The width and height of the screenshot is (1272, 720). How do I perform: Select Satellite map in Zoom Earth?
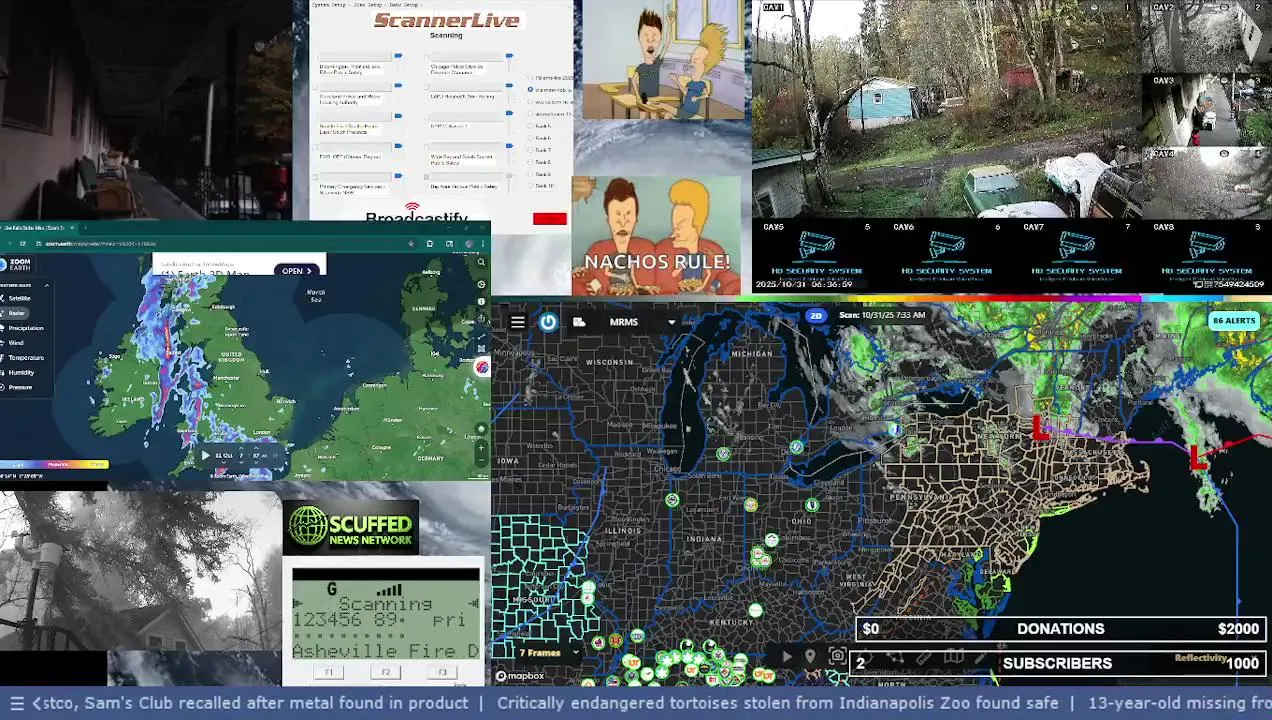(x=20, y=298)
